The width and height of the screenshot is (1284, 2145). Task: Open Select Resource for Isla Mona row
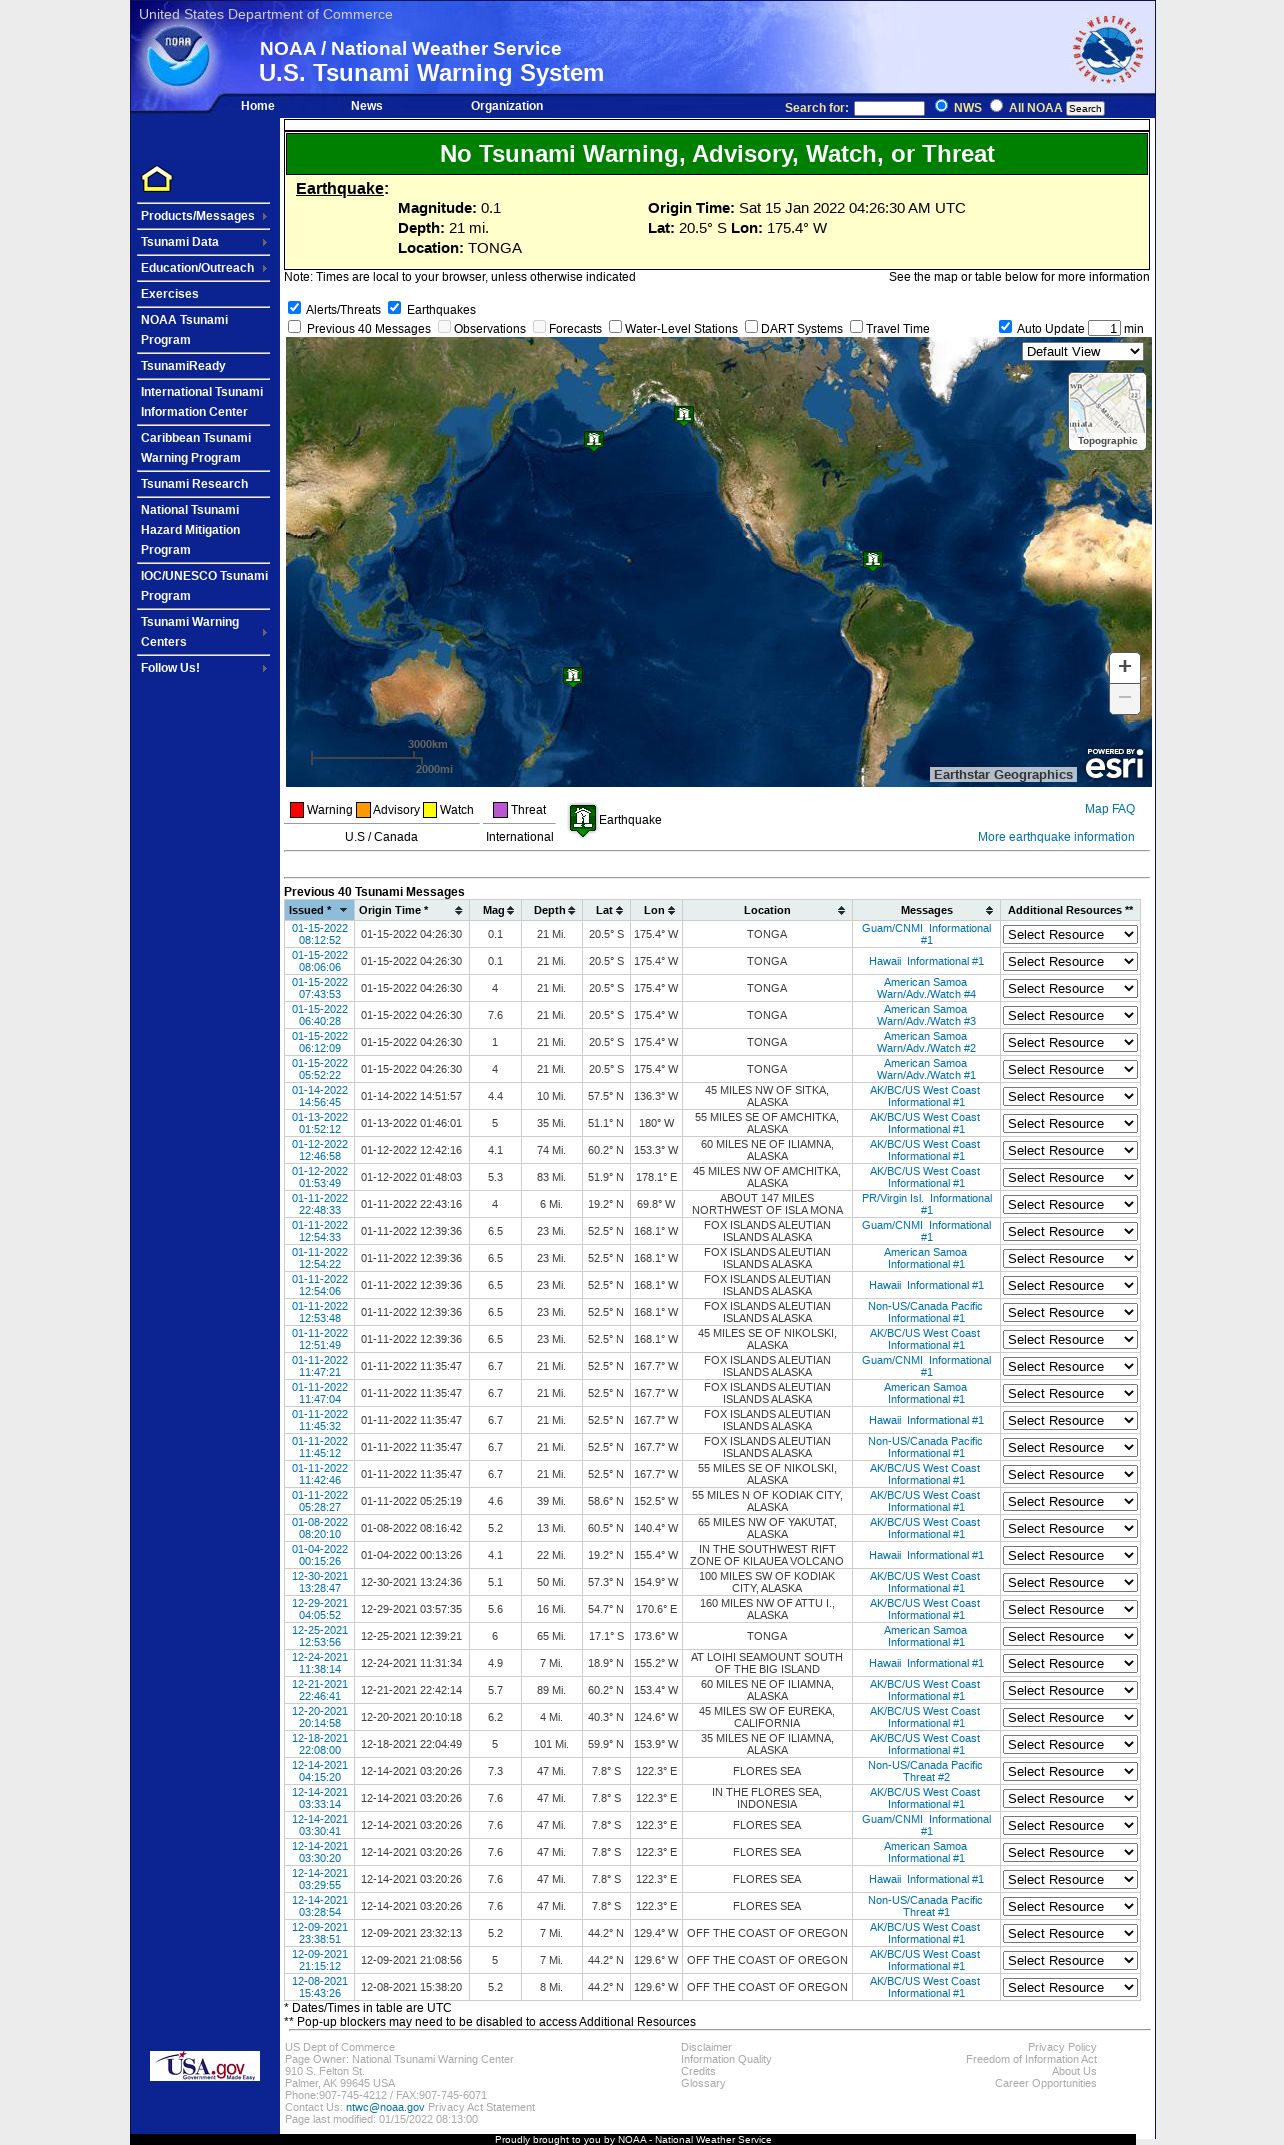[1070, 1205]
